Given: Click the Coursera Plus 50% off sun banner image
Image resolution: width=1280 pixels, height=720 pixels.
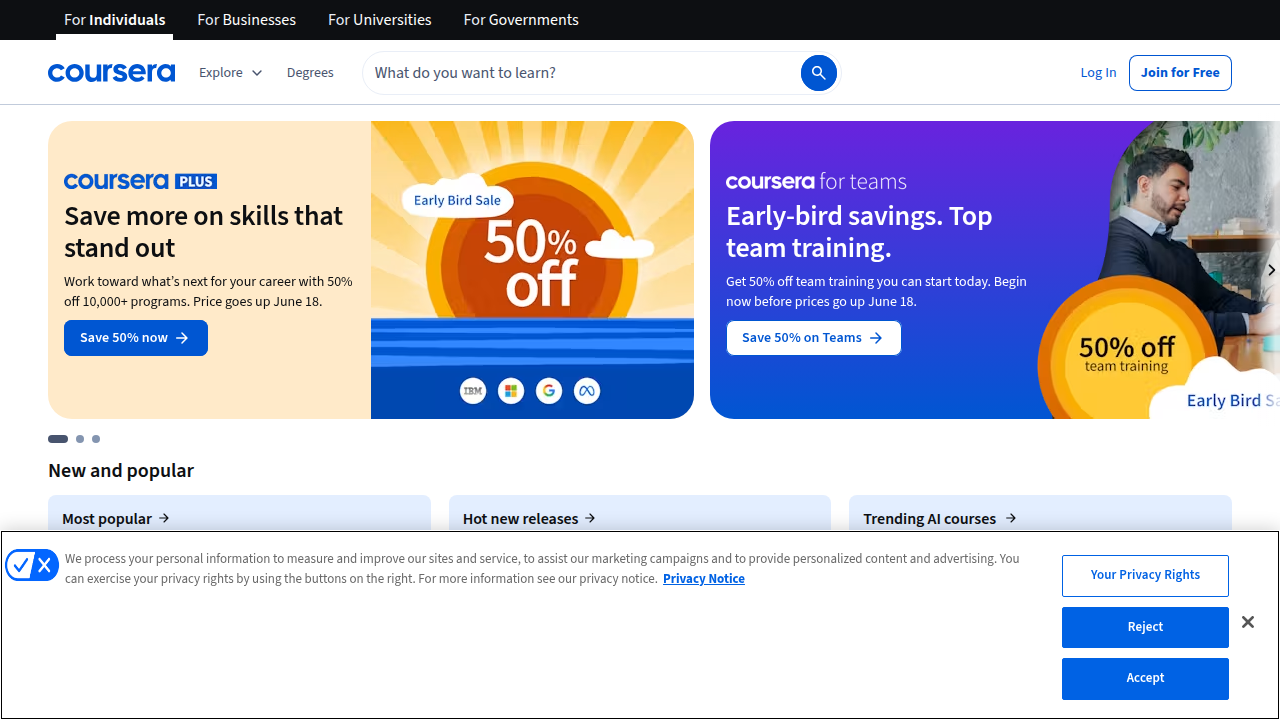Looking at the screenshot, I should tap(532, 270).
